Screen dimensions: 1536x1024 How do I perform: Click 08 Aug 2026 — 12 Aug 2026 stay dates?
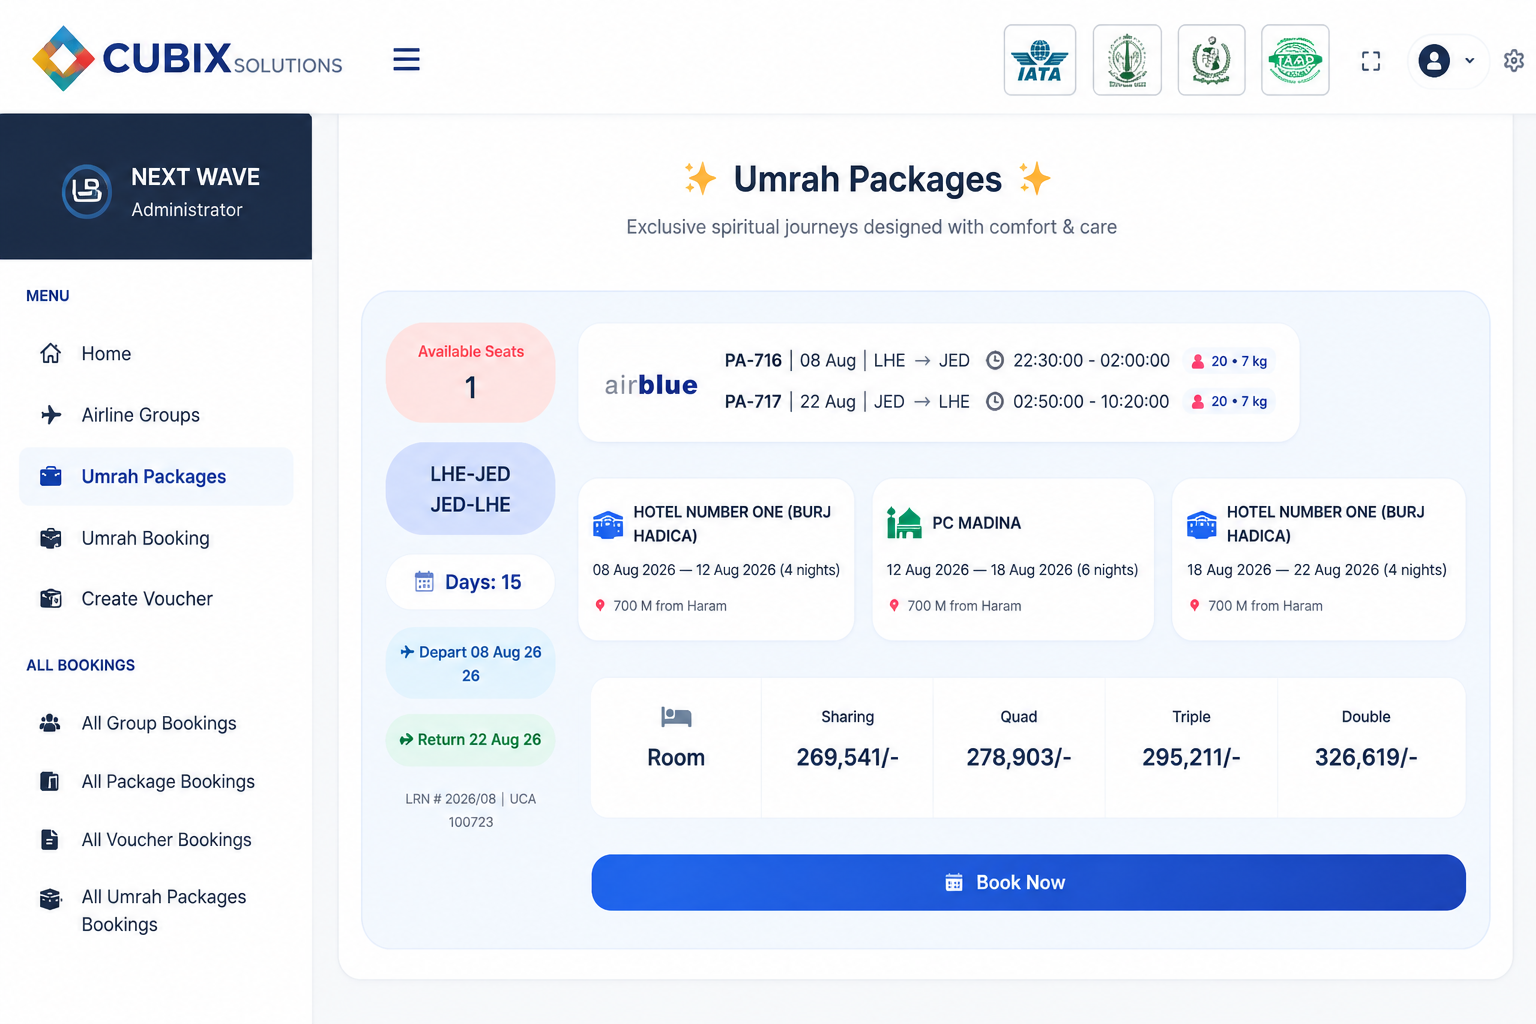point(716,569)
